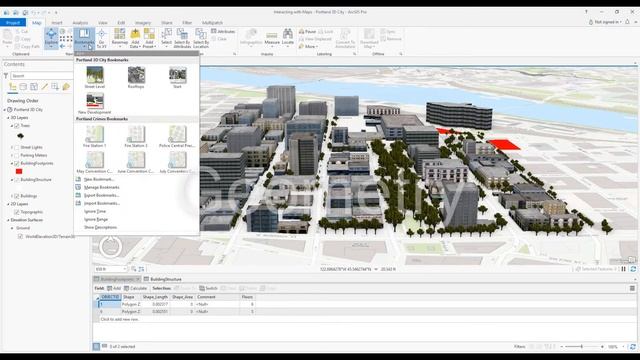
Task: Toggle the Buildings layer checkbox
Action: tap(17, 196)
